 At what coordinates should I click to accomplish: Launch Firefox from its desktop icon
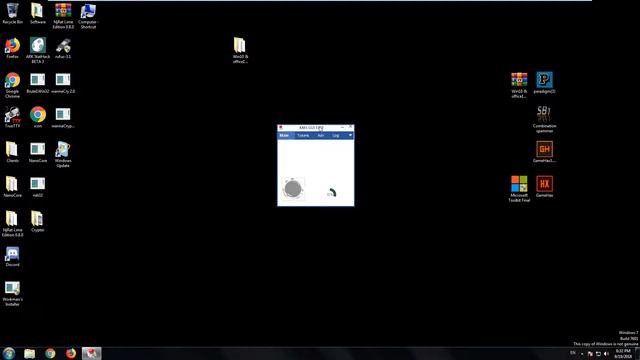click(12, 48)
